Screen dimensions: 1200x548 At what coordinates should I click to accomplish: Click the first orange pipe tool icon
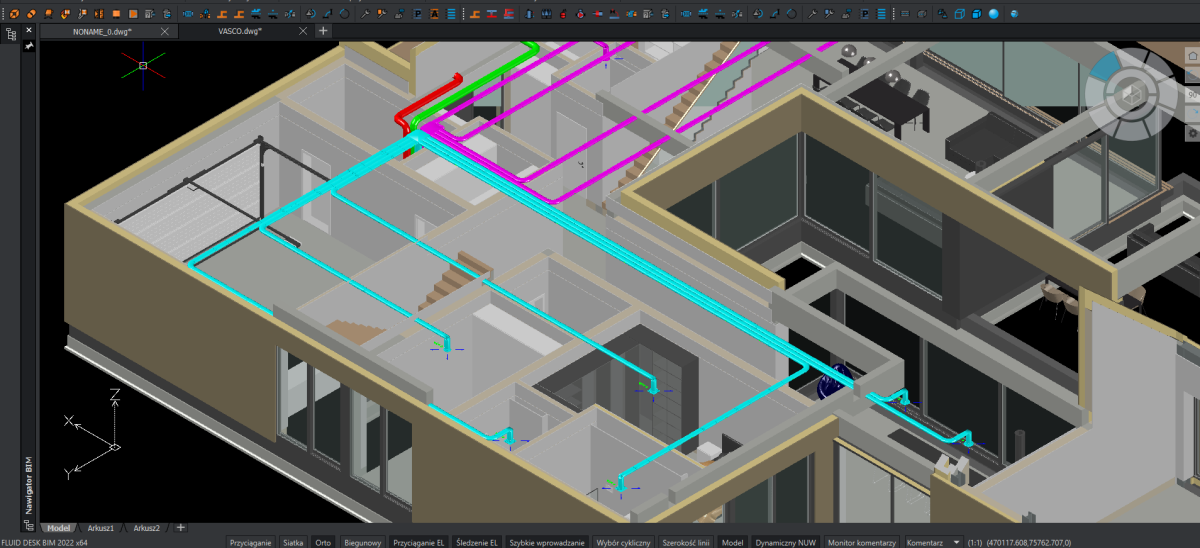pos(15,14)
